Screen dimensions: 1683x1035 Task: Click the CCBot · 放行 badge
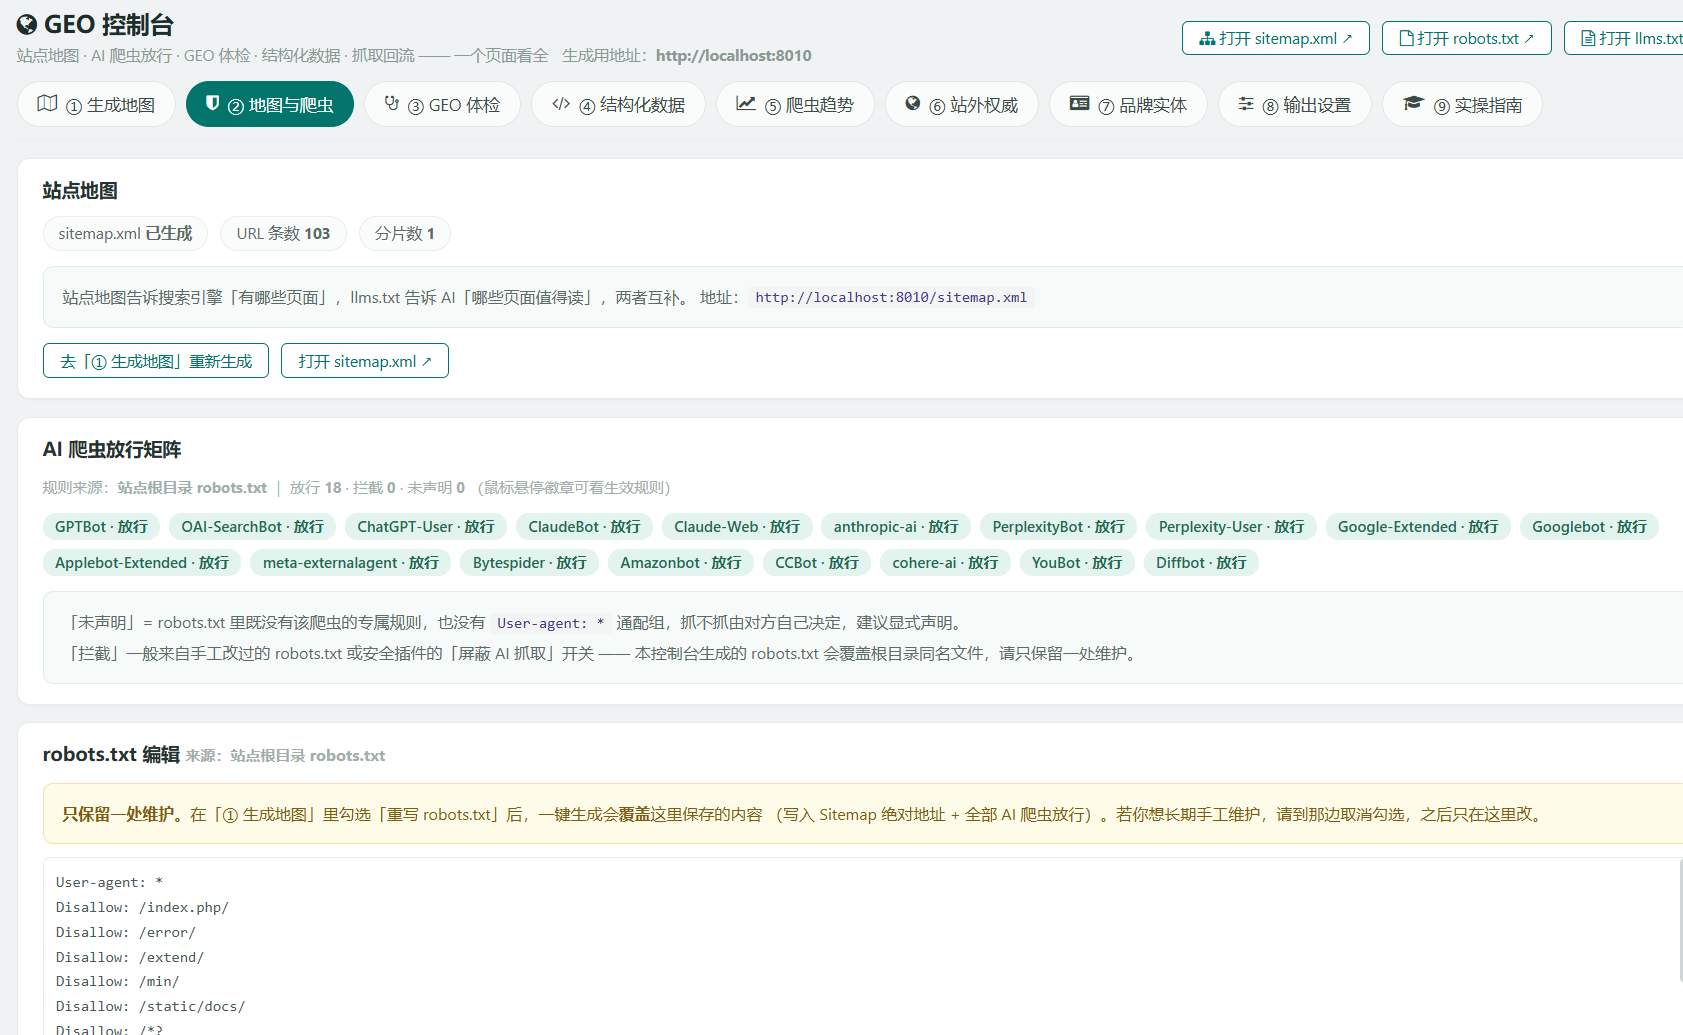coord(817,562)
